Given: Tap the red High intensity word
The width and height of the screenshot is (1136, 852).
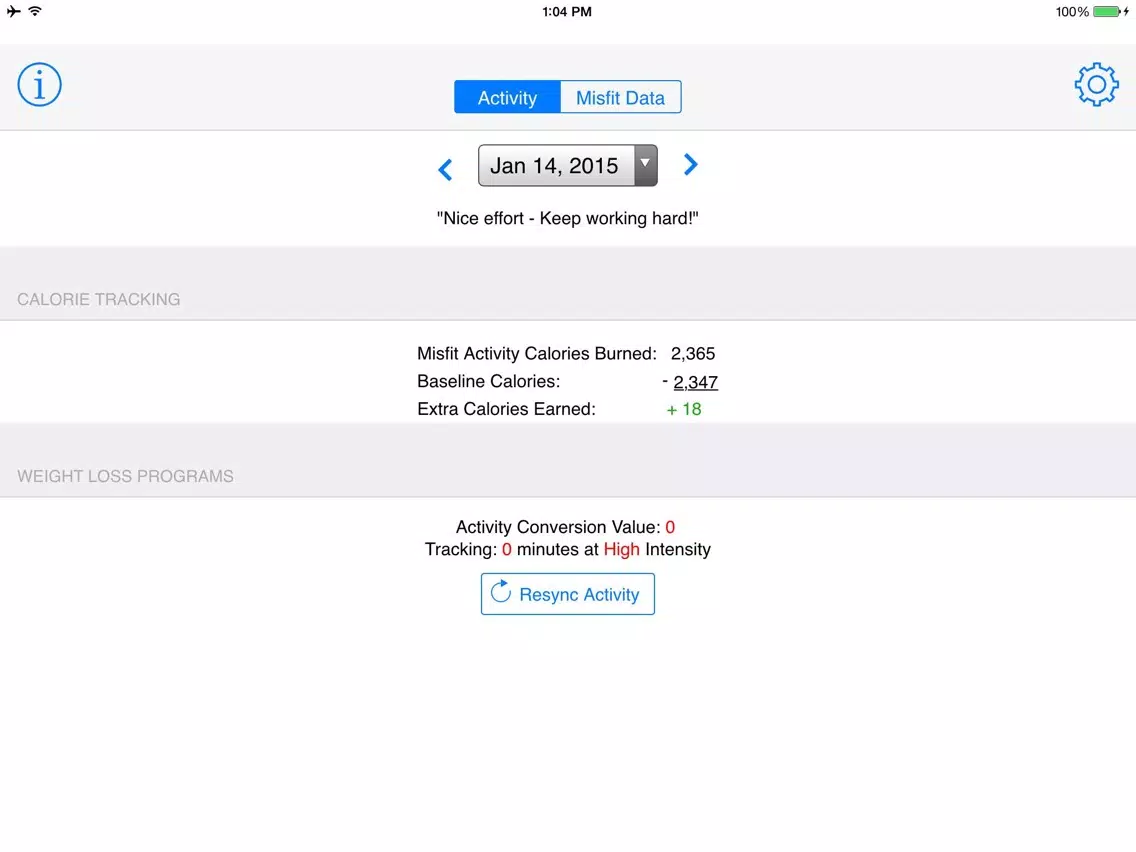Looking at the screenshot, I should 622,549.
